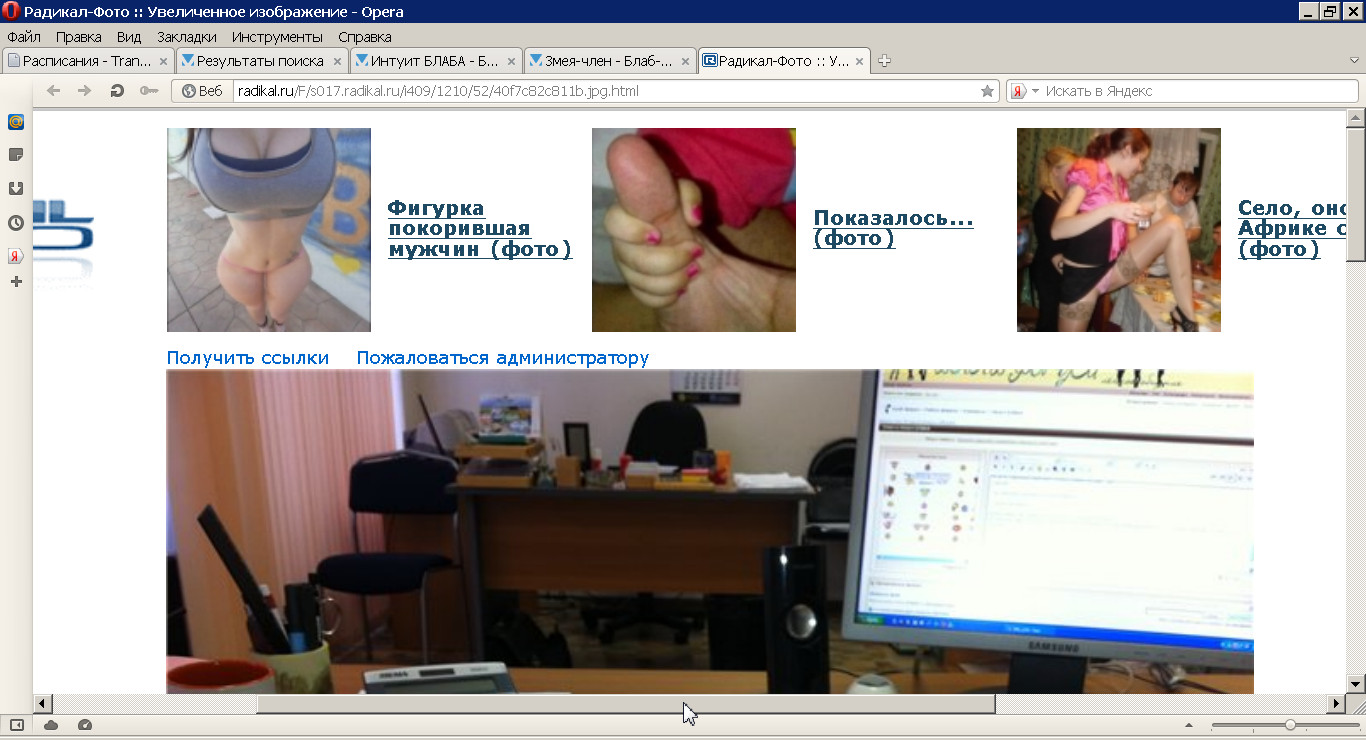Click the password wand key icon
This screenshot has width=1366, height=740.
click(149, 91)
